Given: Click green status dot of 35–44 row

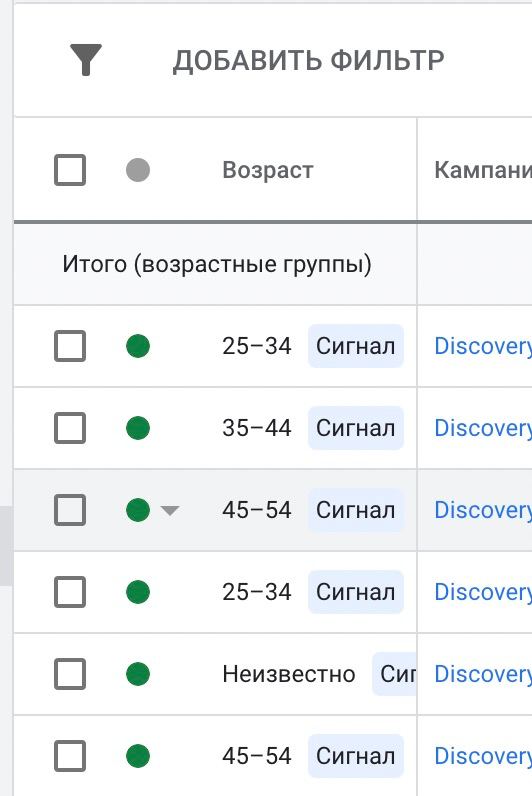Looking at the screenshot, I should click(x=138, y=428).
